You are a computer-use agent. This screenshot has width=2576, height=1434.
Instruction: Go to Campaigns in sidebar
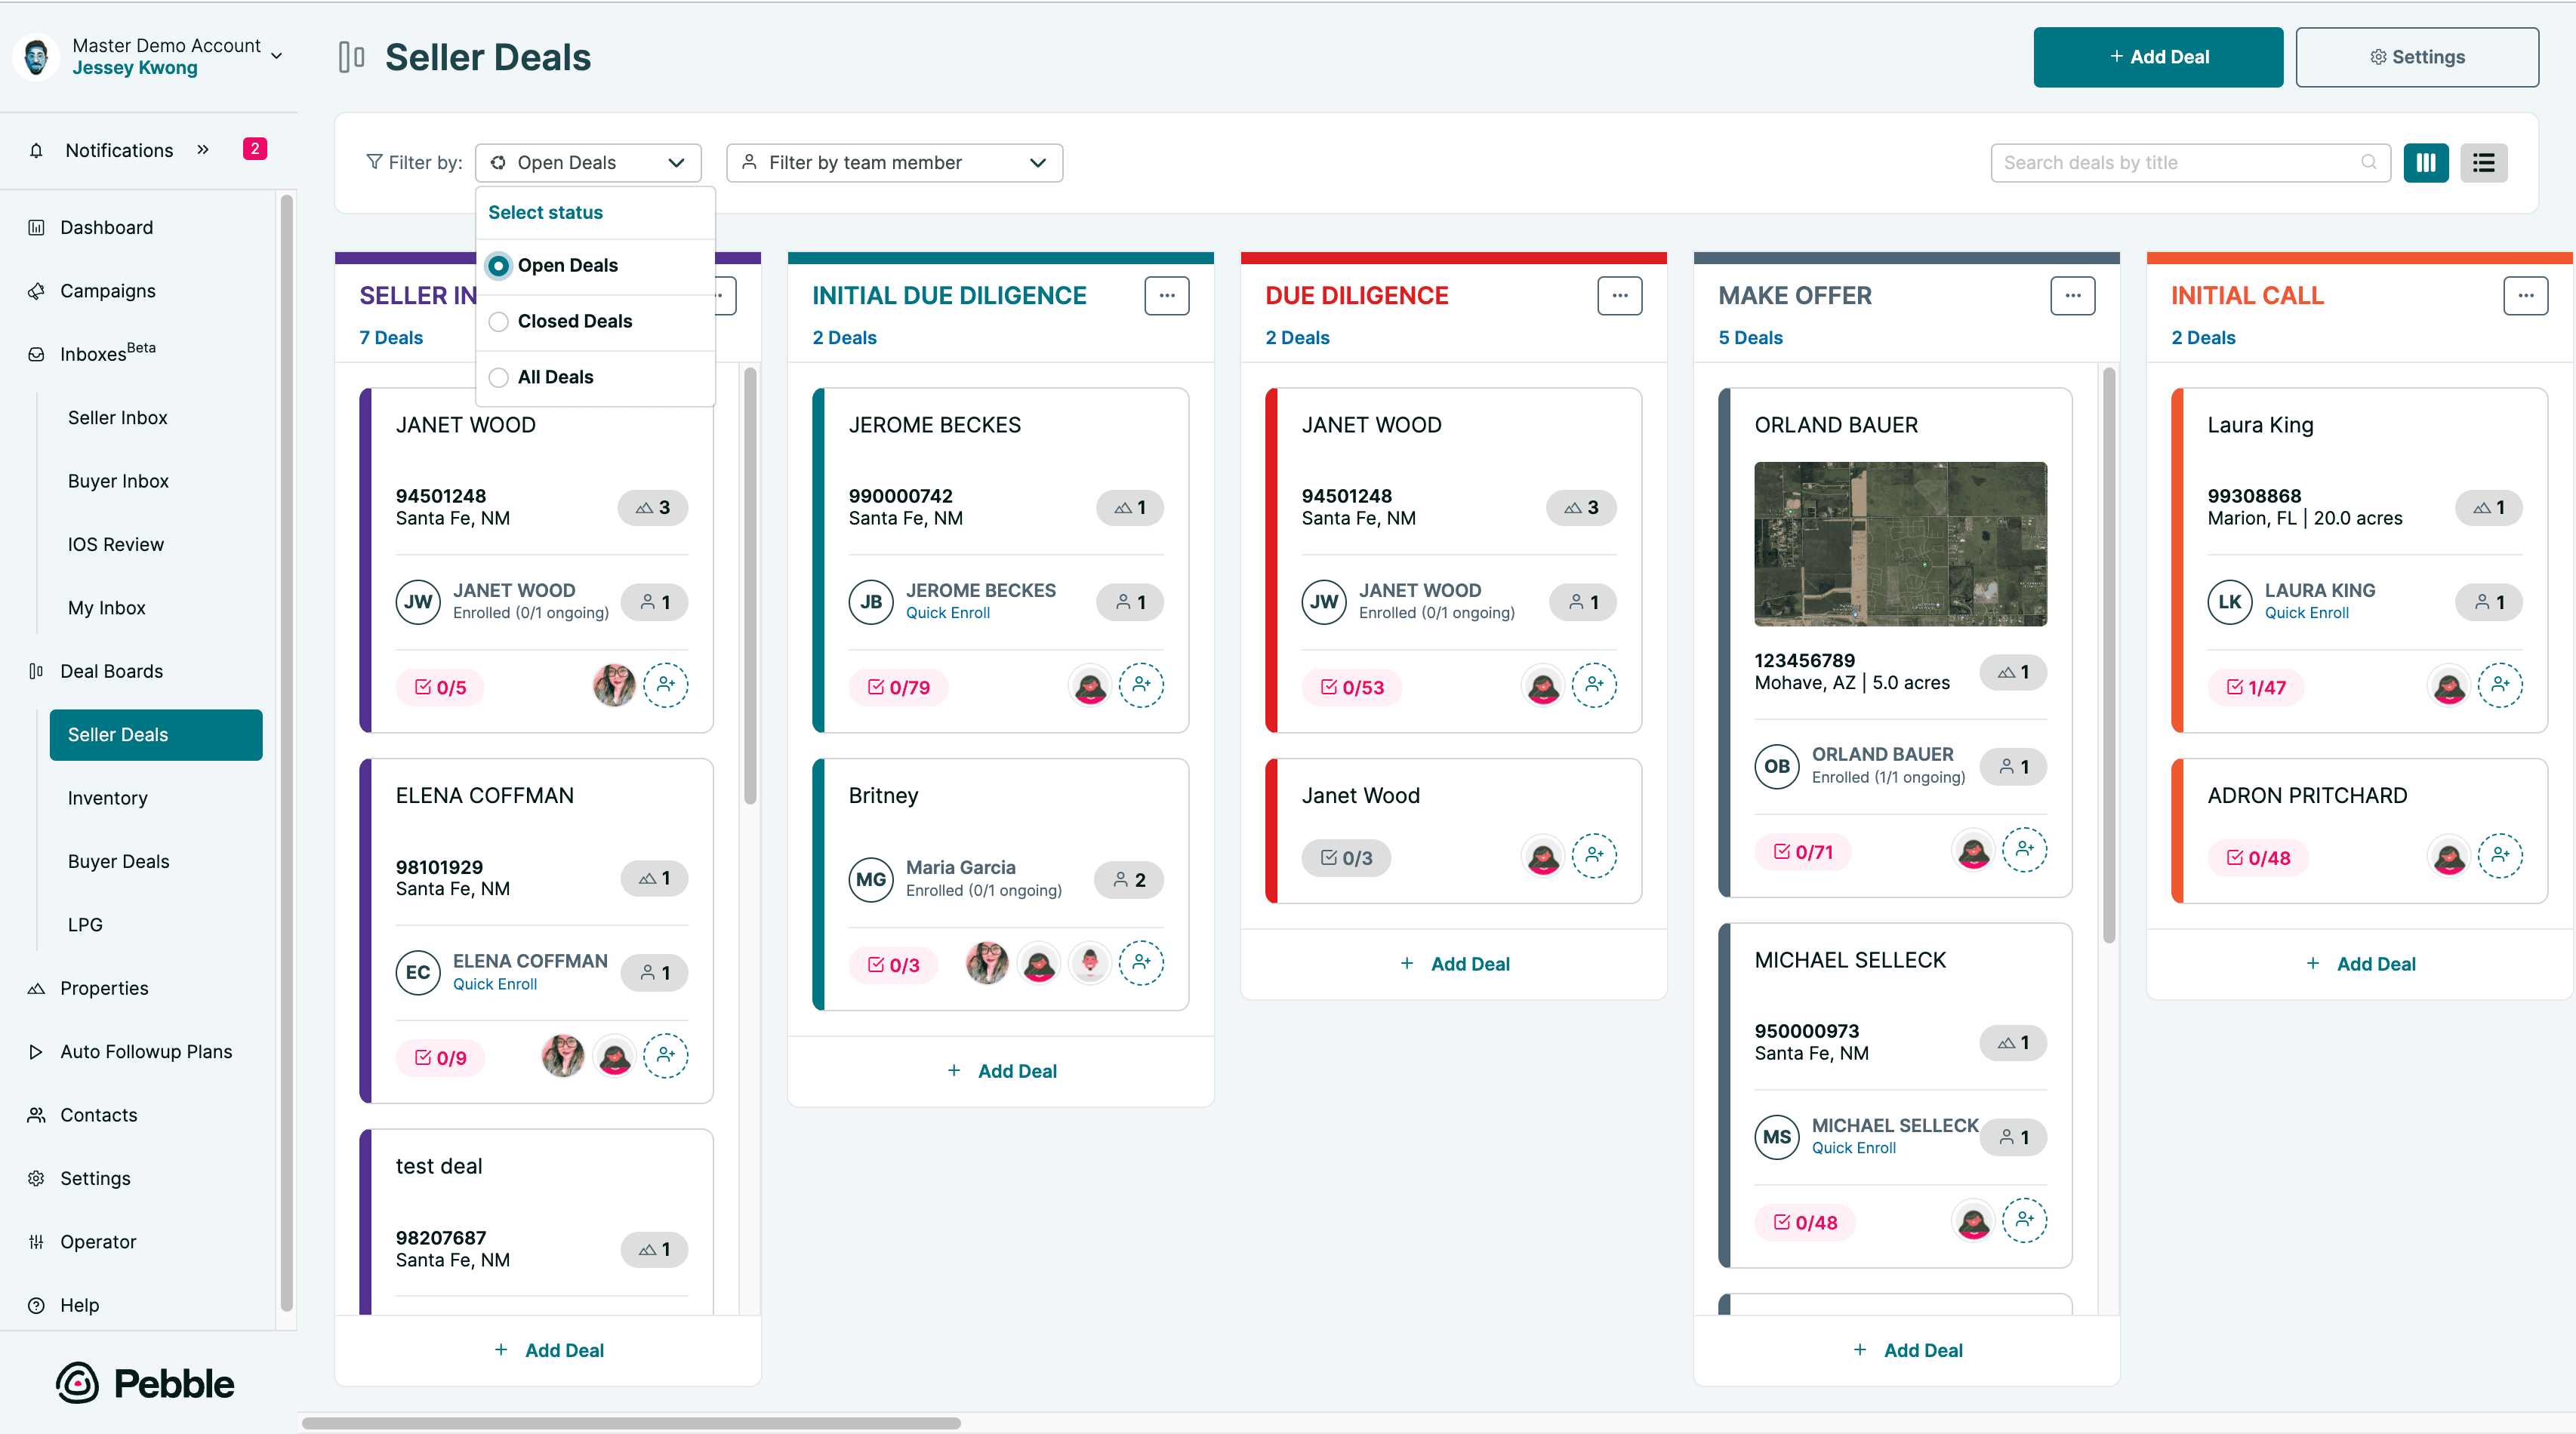[107, 290]
